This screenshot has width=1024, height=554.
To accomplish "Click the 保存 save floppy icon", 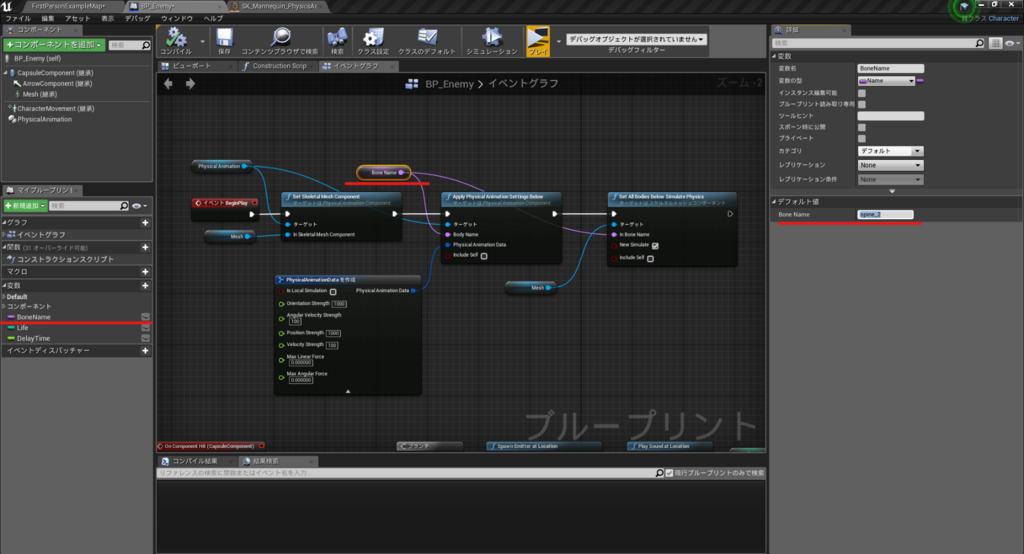I will [225, 37].
